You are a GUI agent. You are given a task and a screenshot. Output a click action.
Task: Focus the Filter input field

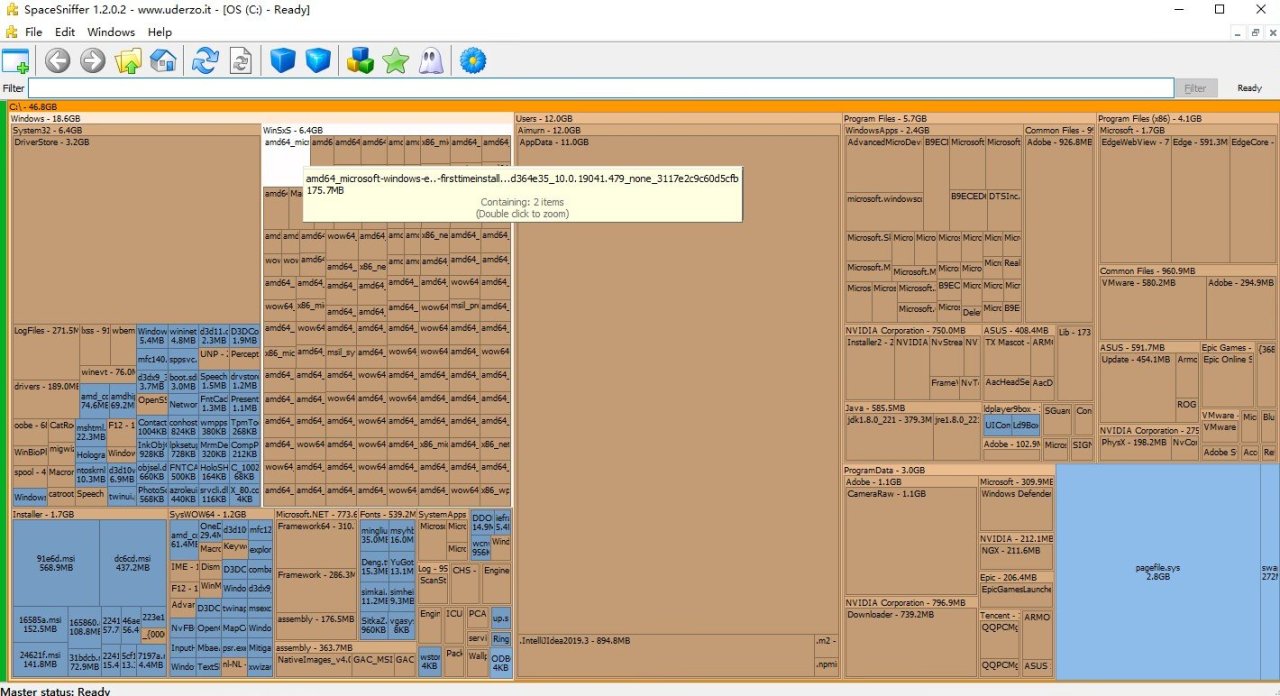600,88
